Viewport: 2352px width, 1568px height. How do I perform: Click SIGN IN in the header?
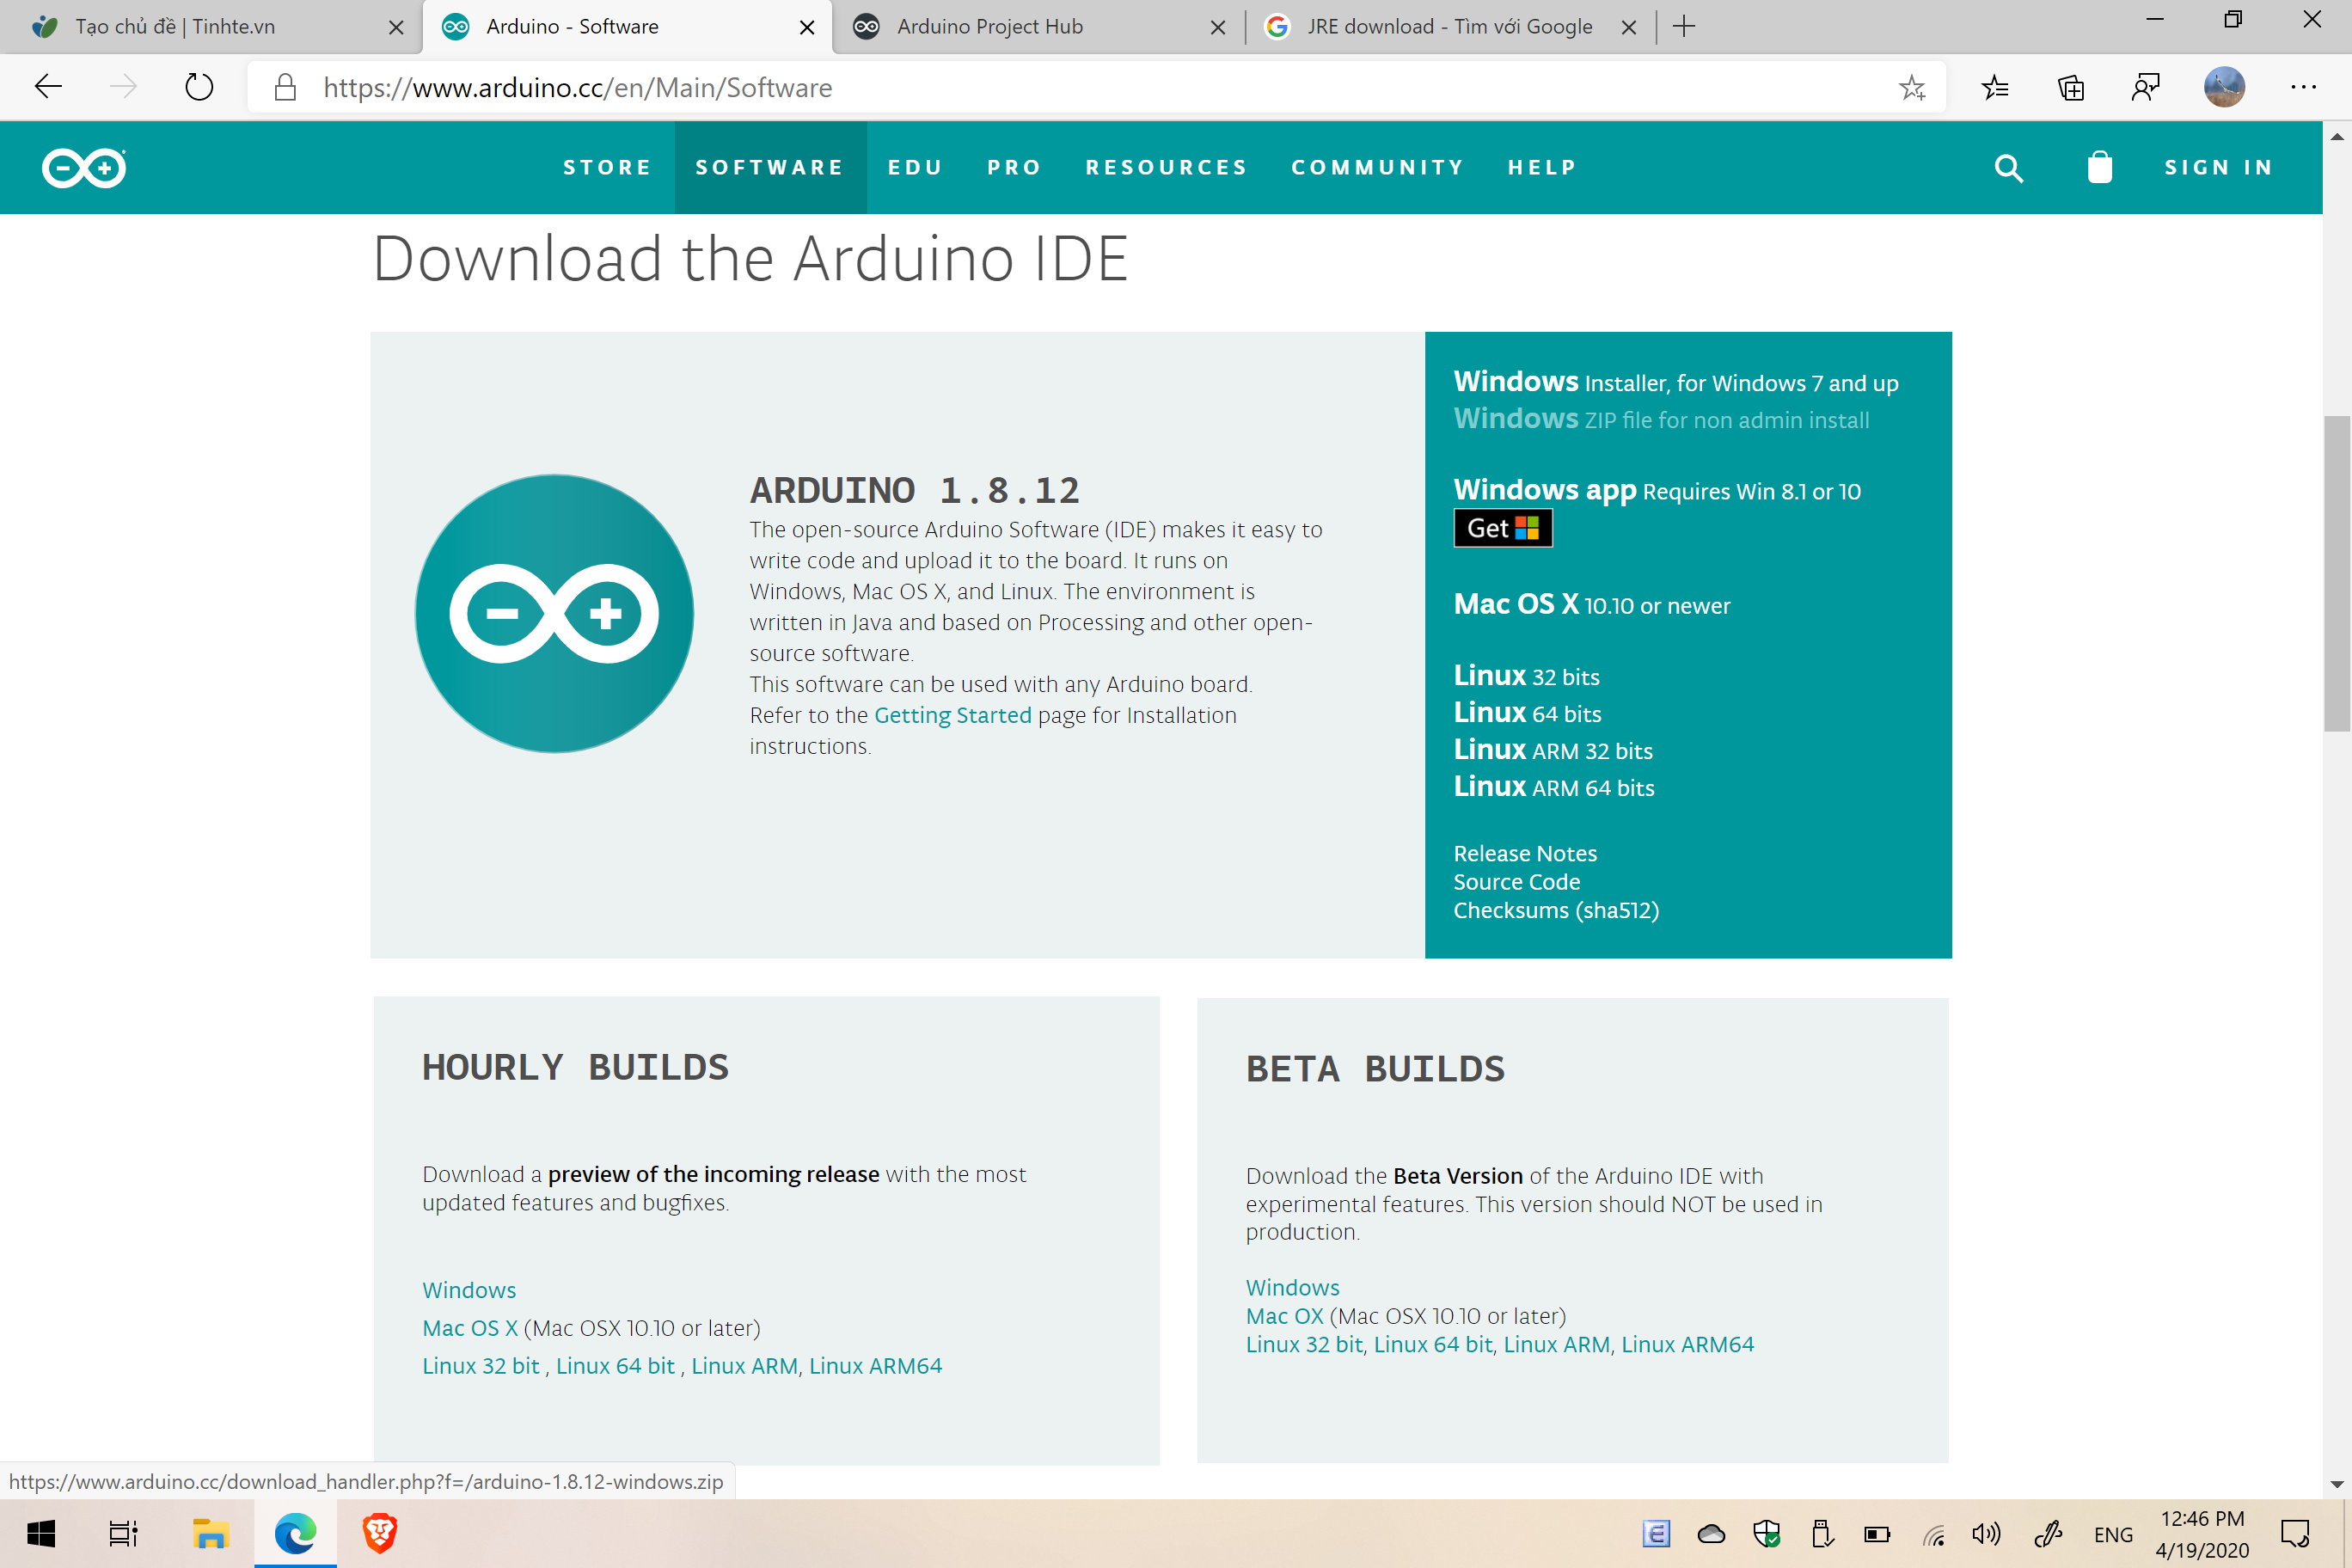(2219, 167)
